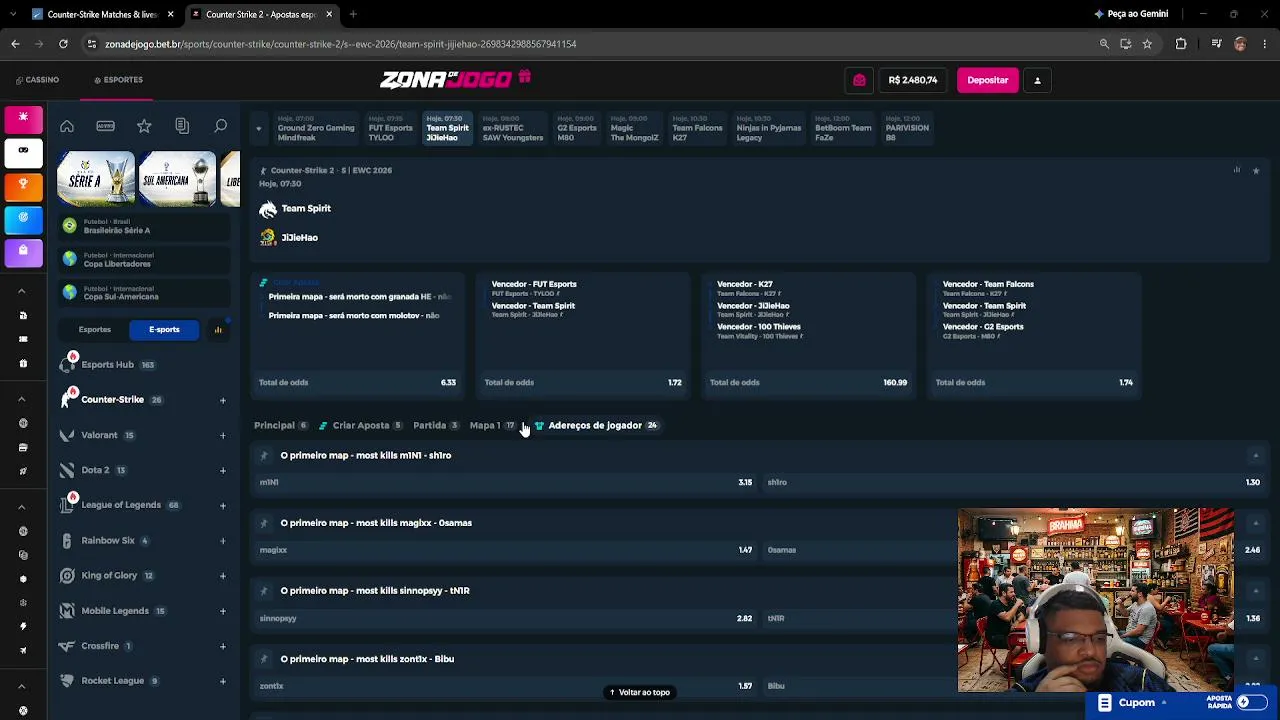Viewport: 1280px width, 720px height.
Task: Bet on magixx at odds 1.47
Action: (506, 550)
